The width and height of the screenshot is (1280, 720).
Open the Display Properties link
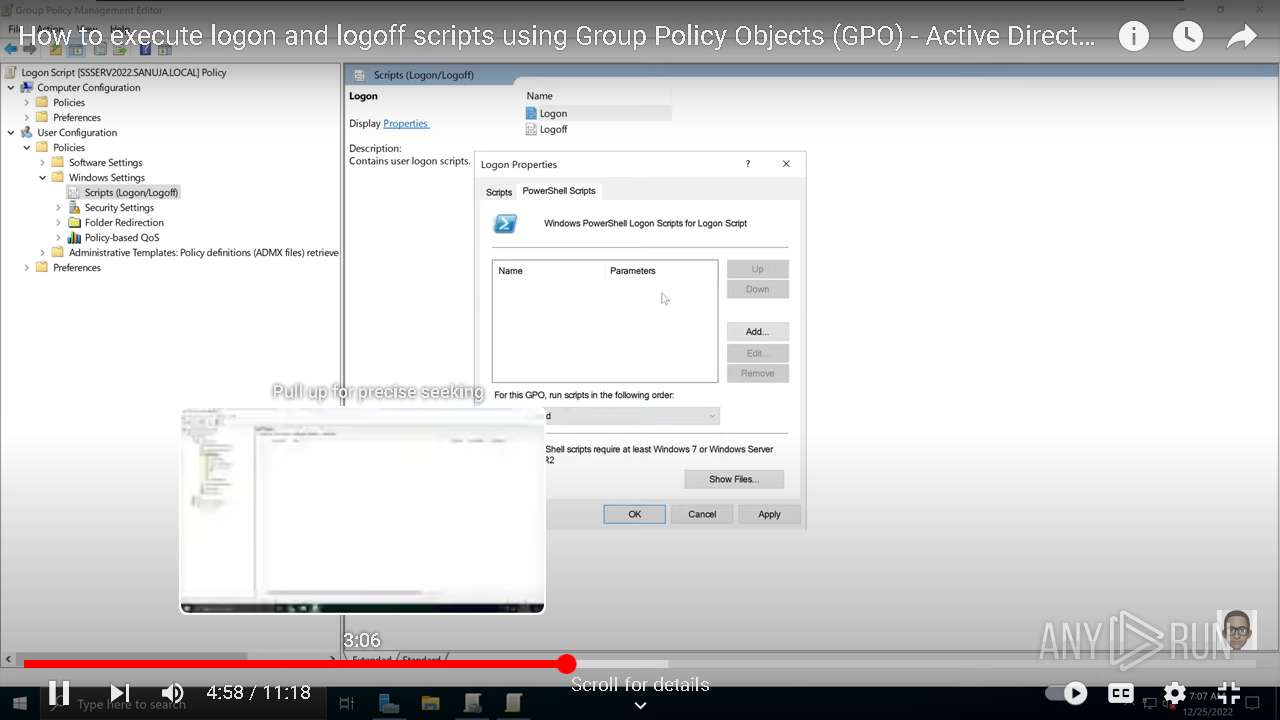[405, 124]
